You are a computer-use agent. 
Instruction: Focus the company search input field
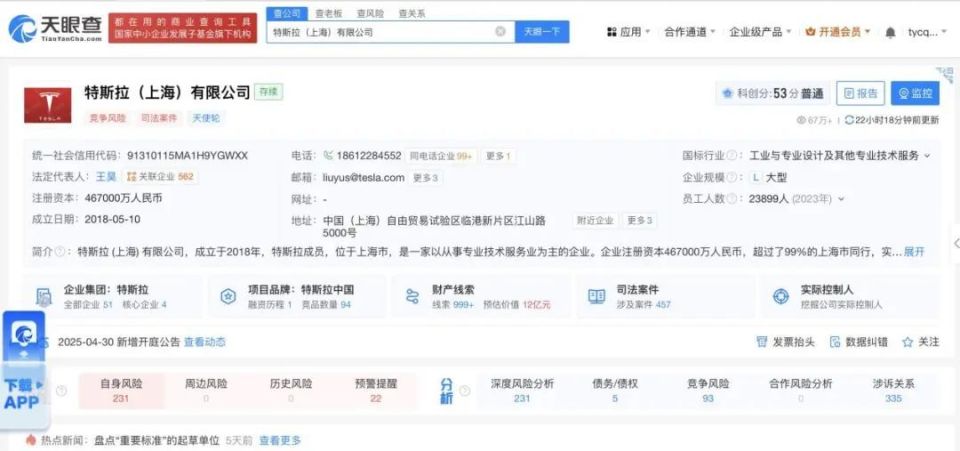390,32
